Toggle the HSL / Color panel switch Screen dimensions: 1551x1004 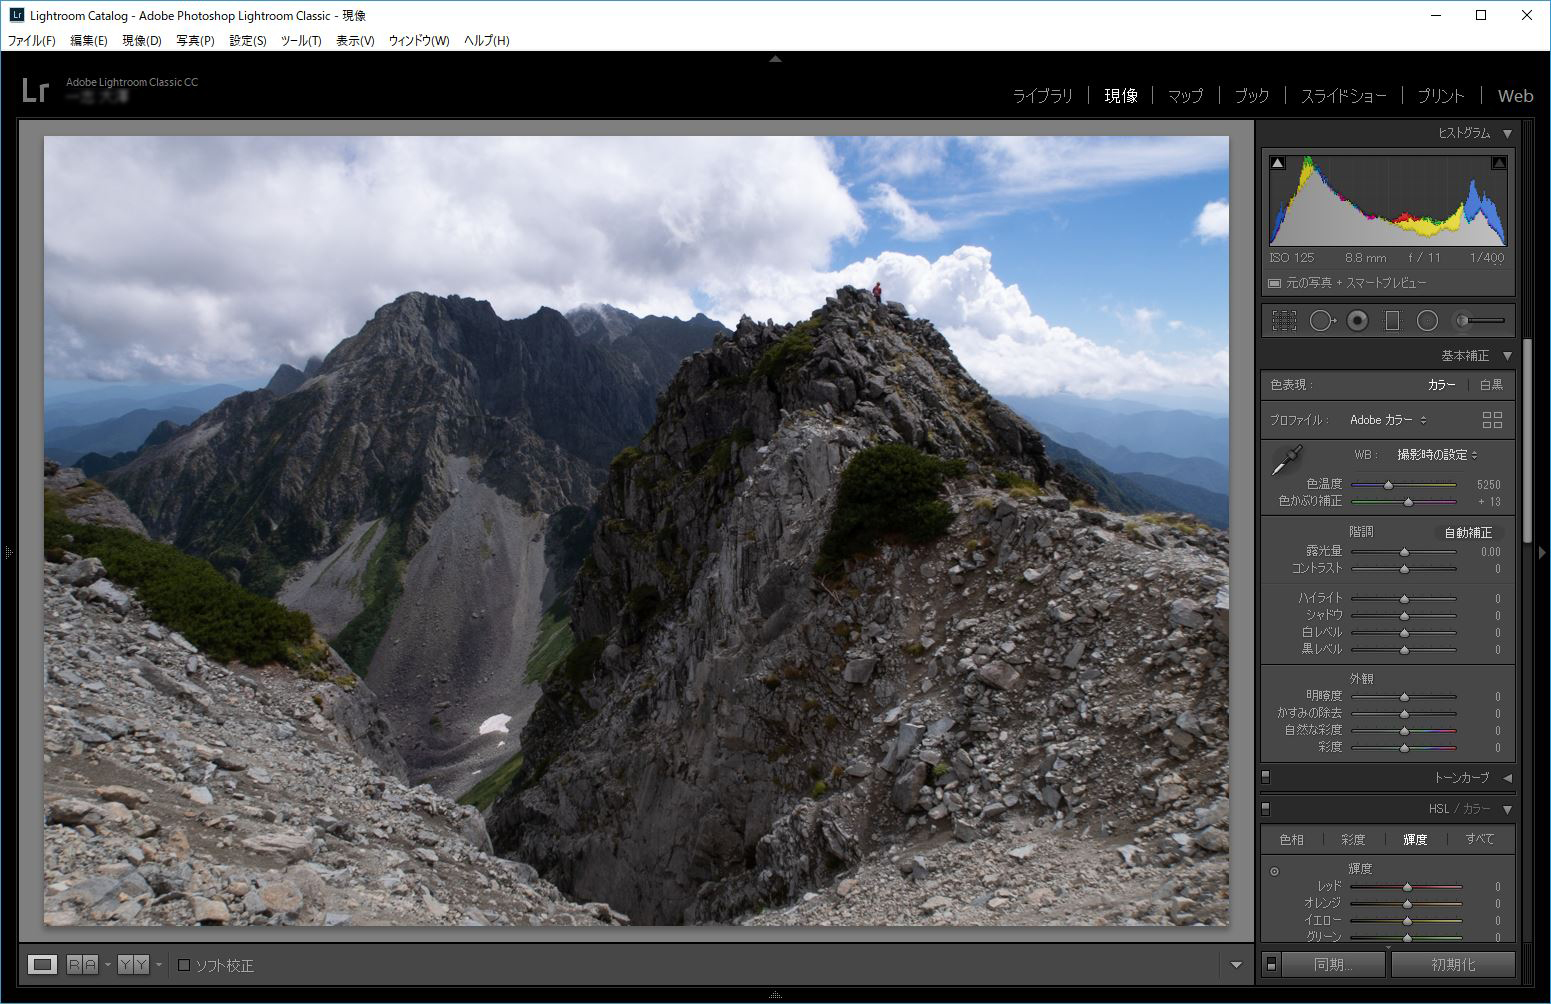(x=1265, y=808)
